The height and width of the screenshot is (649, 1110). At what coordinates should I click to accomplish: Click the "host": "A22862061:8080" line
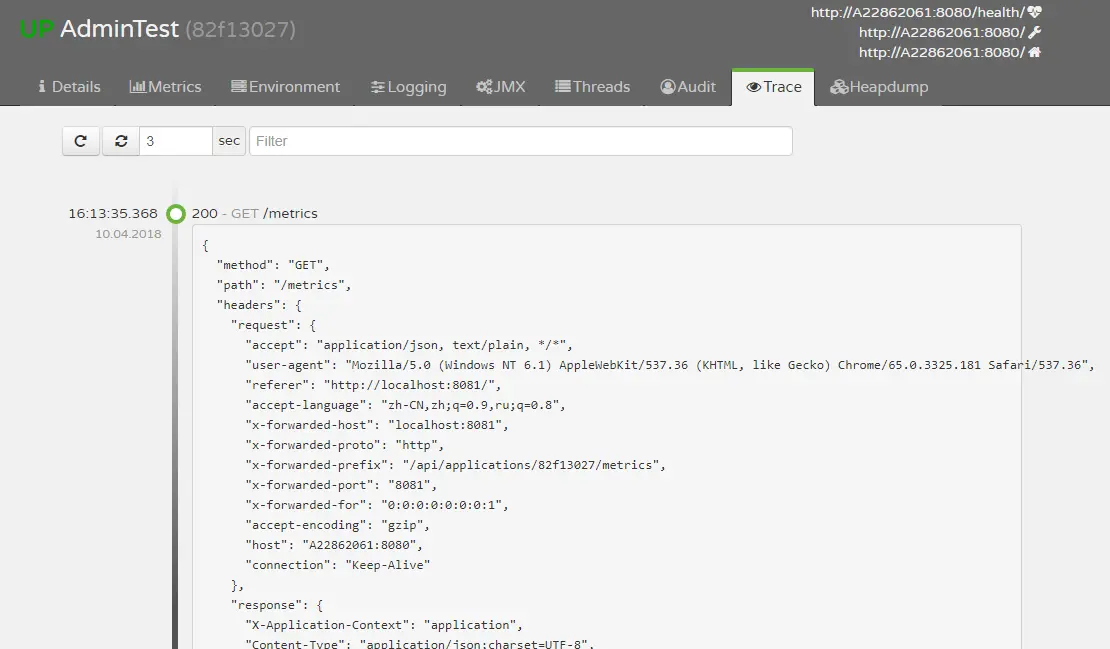334,545
